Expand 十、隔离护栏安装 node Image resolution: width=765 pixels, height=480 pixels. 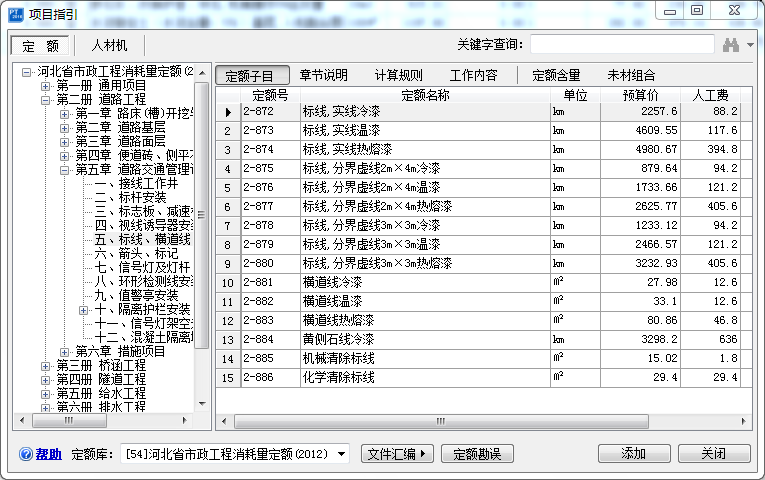click(x=83, y=310)
